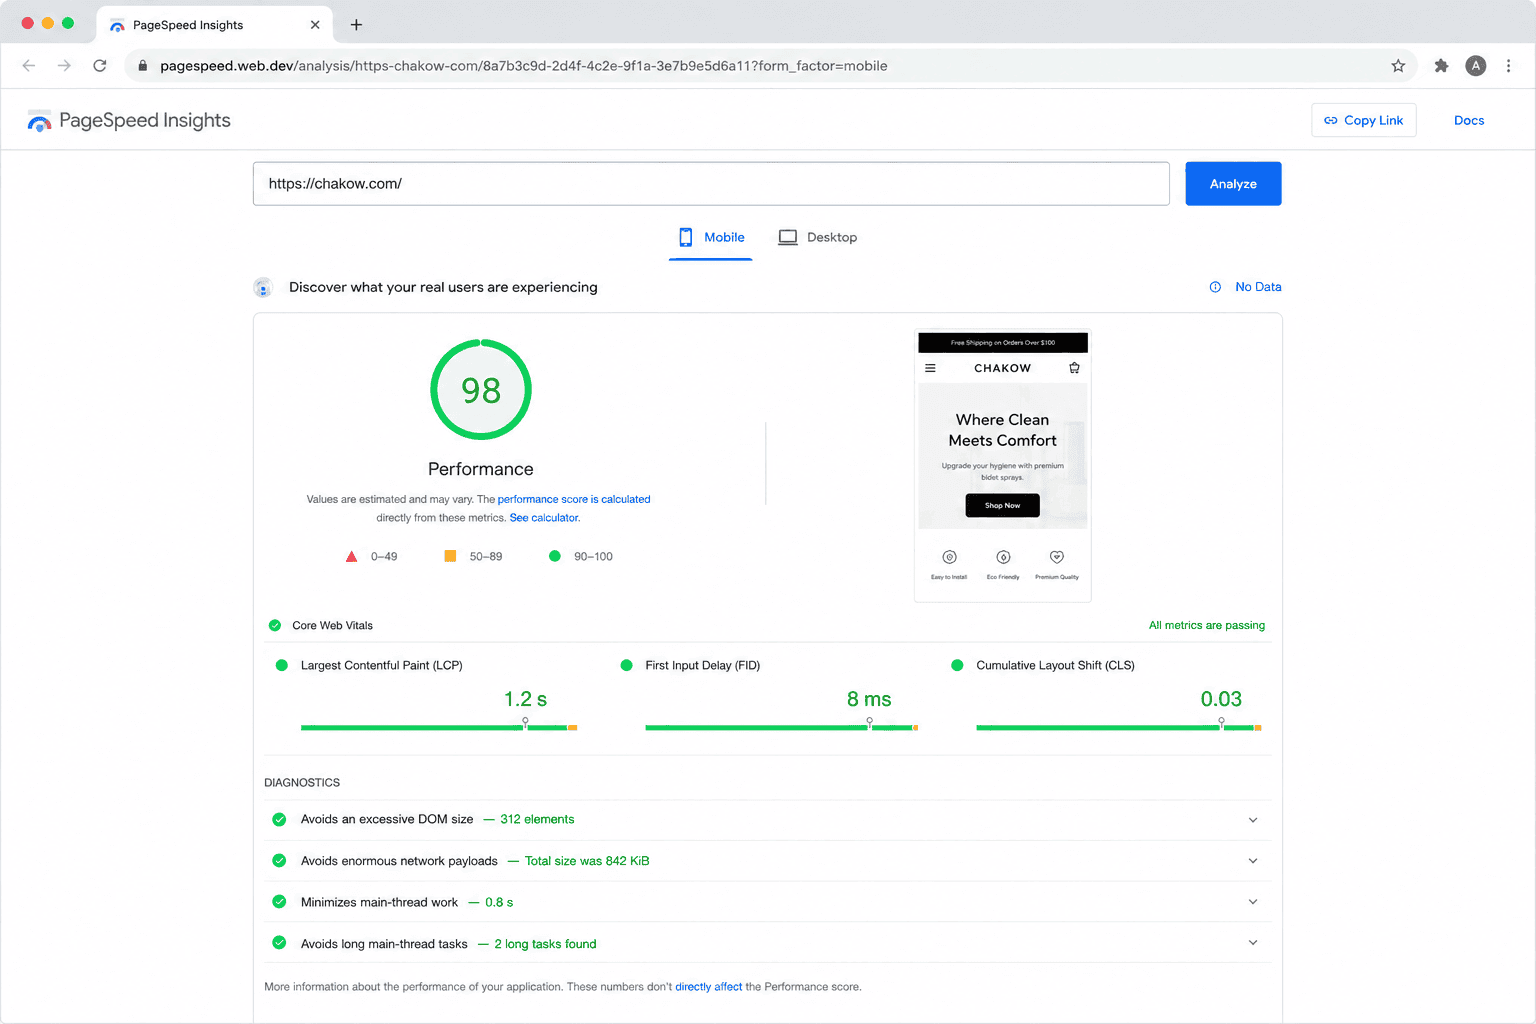
Task: Click the green dot beside First Input Delay
Action: click(627, 665)
